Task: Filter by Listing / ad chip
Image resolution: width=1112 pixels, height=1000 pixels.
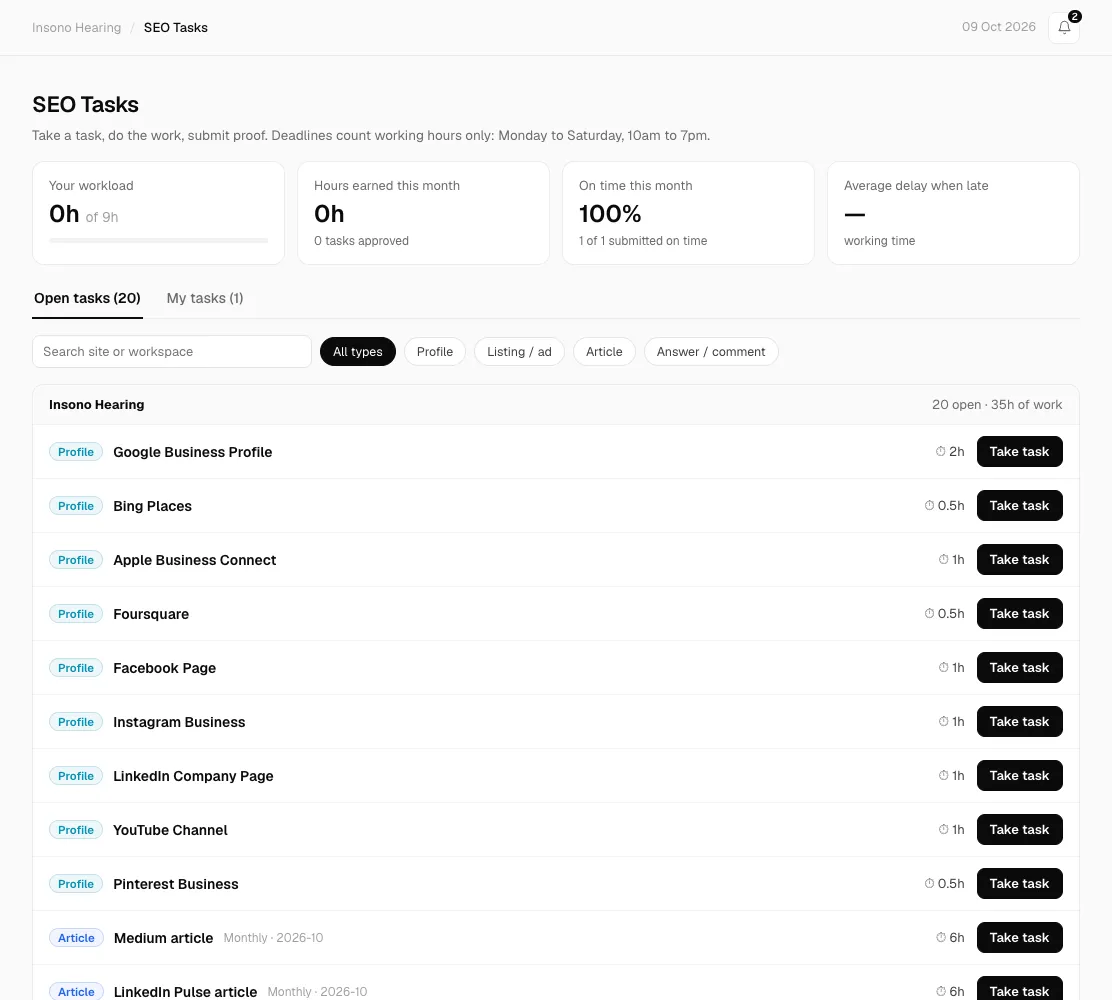Action: 519,352
